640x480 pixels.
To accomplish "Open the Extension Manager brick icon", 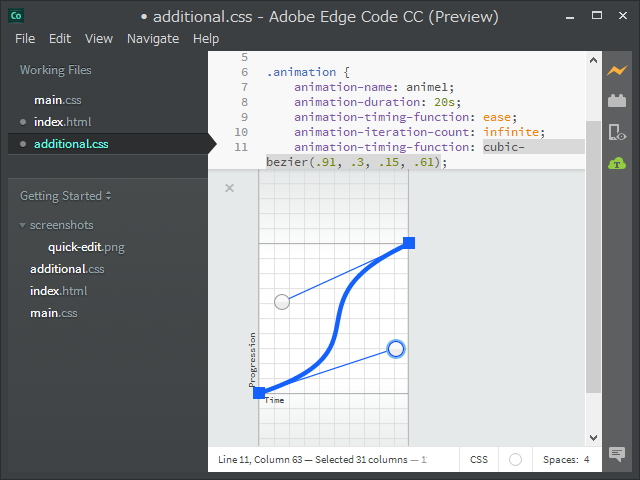I will (617, 100).
